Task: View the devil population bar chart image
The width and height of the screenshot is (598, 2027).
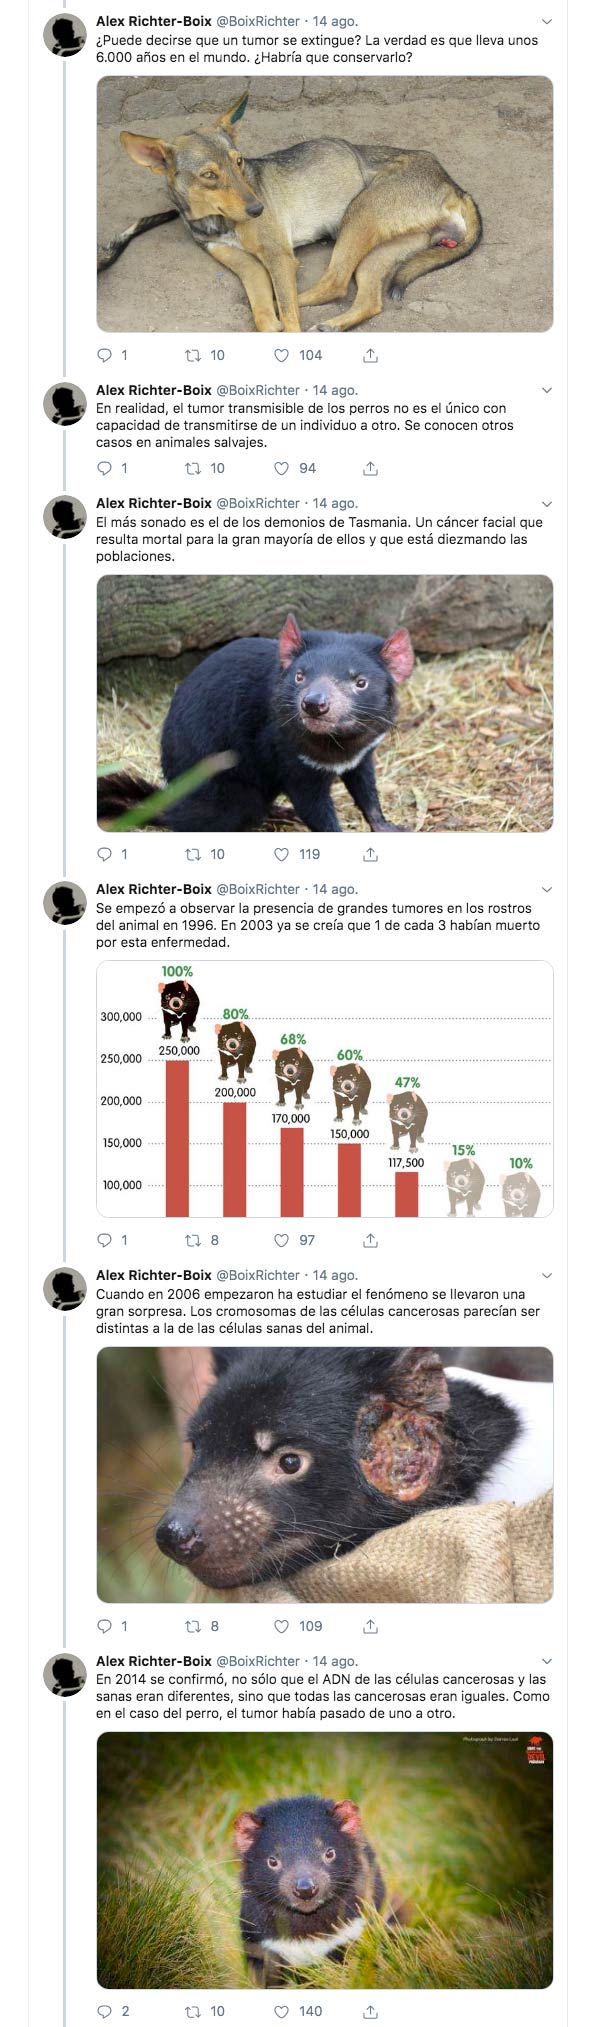Action: coord(325,1089)
